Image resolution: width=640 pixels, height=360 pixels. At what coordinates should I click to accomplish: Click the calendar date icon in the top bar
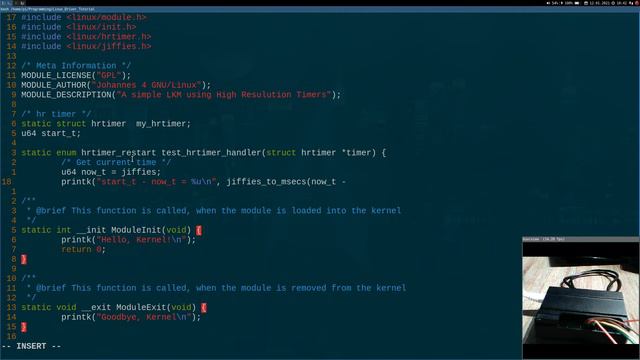[x=586, y=3]
